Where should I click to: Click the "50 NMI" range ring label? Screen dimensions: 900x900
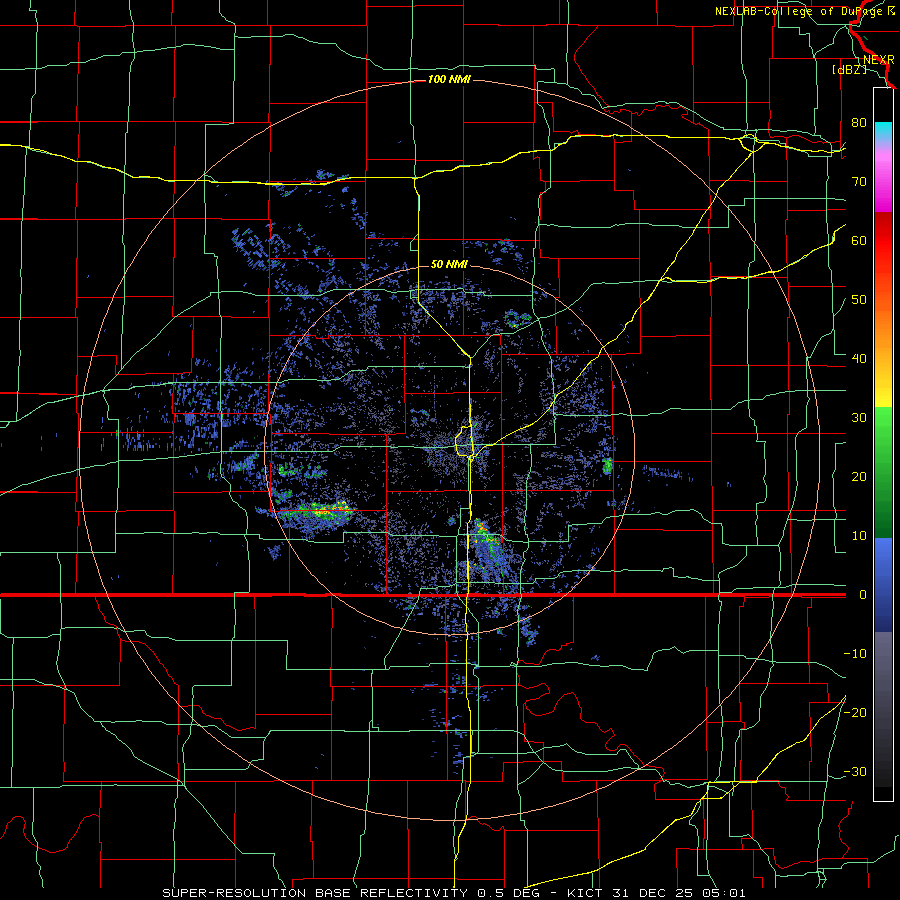449,264
